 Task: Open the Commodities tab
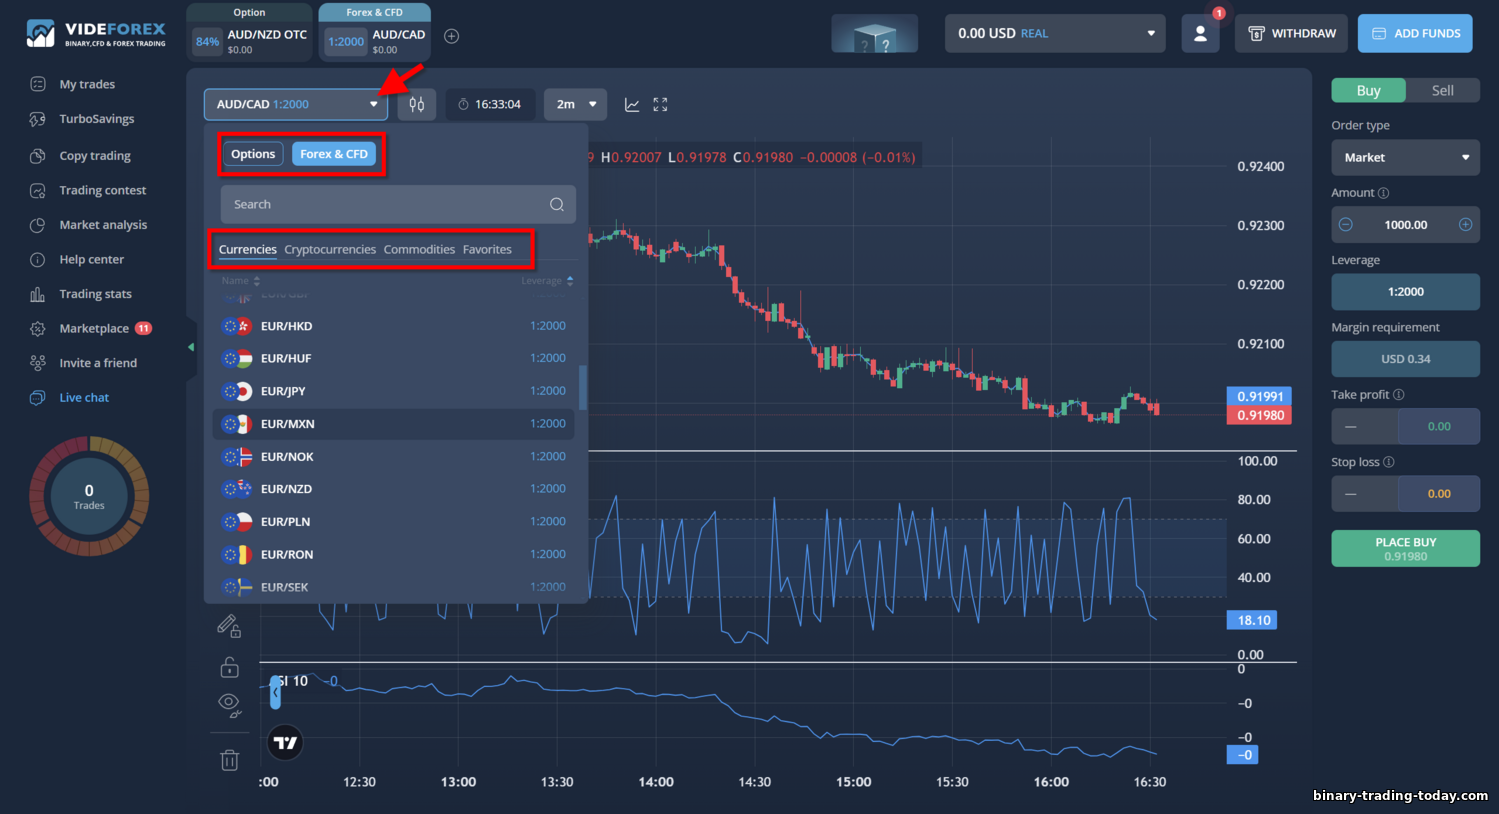coord(419,250)
